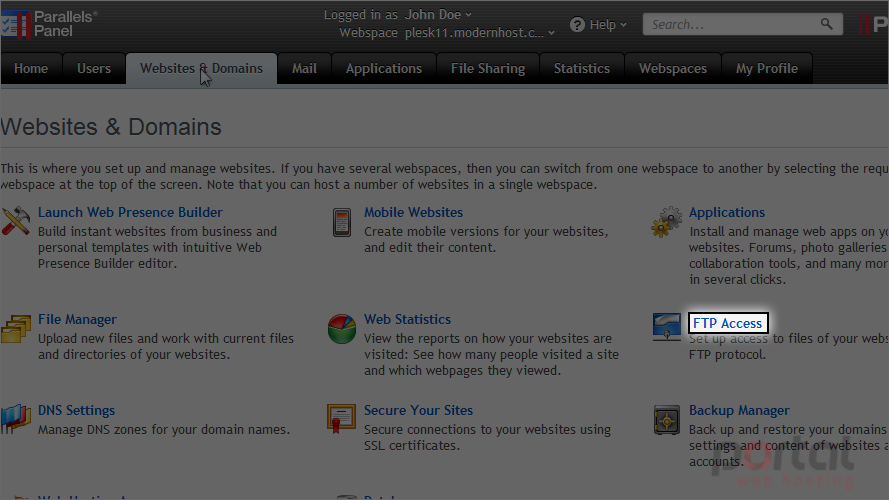Click the Parallels Panel logo

(49, 24)
